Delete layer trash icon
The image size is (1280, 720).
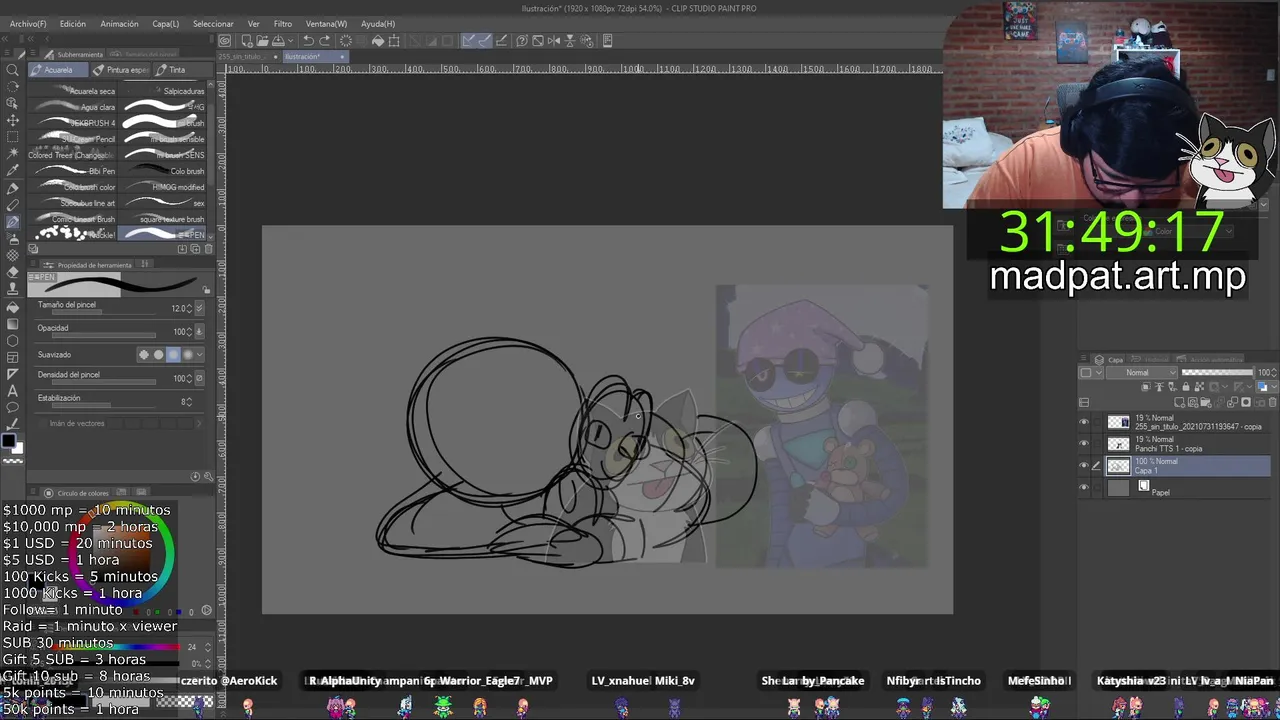(1272, 402)
